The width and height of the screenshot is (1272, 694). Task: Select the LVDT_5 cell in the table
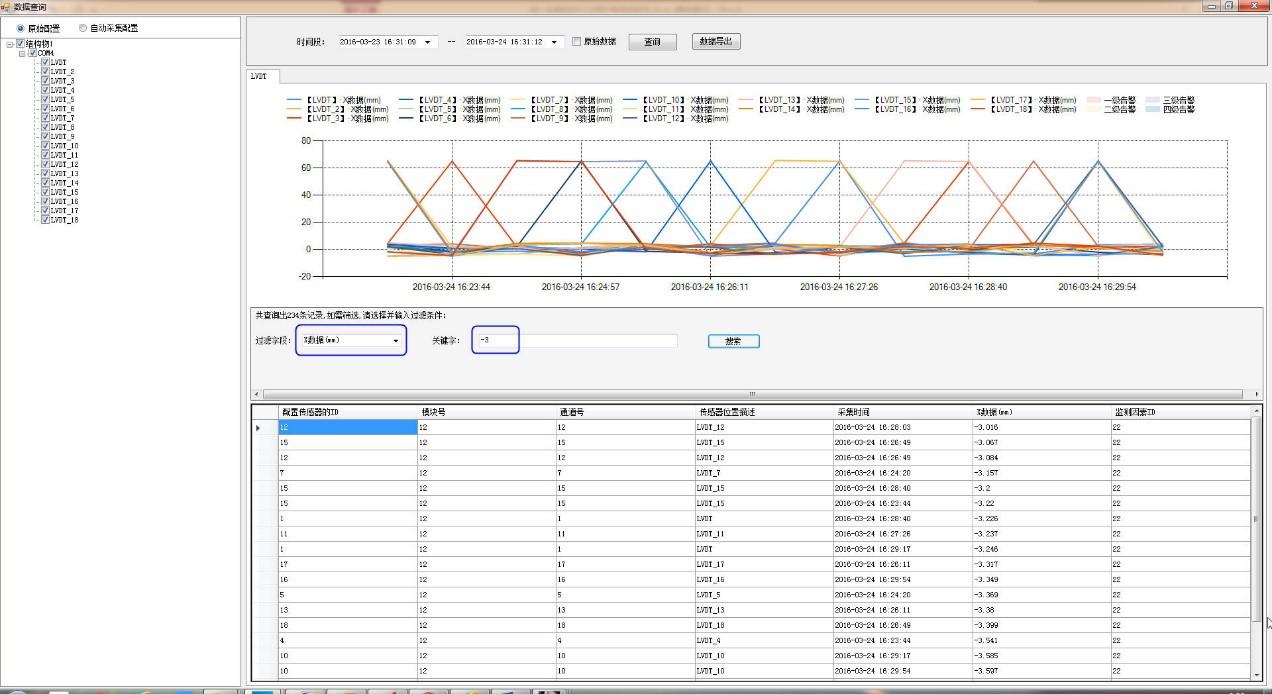[764, 595]
